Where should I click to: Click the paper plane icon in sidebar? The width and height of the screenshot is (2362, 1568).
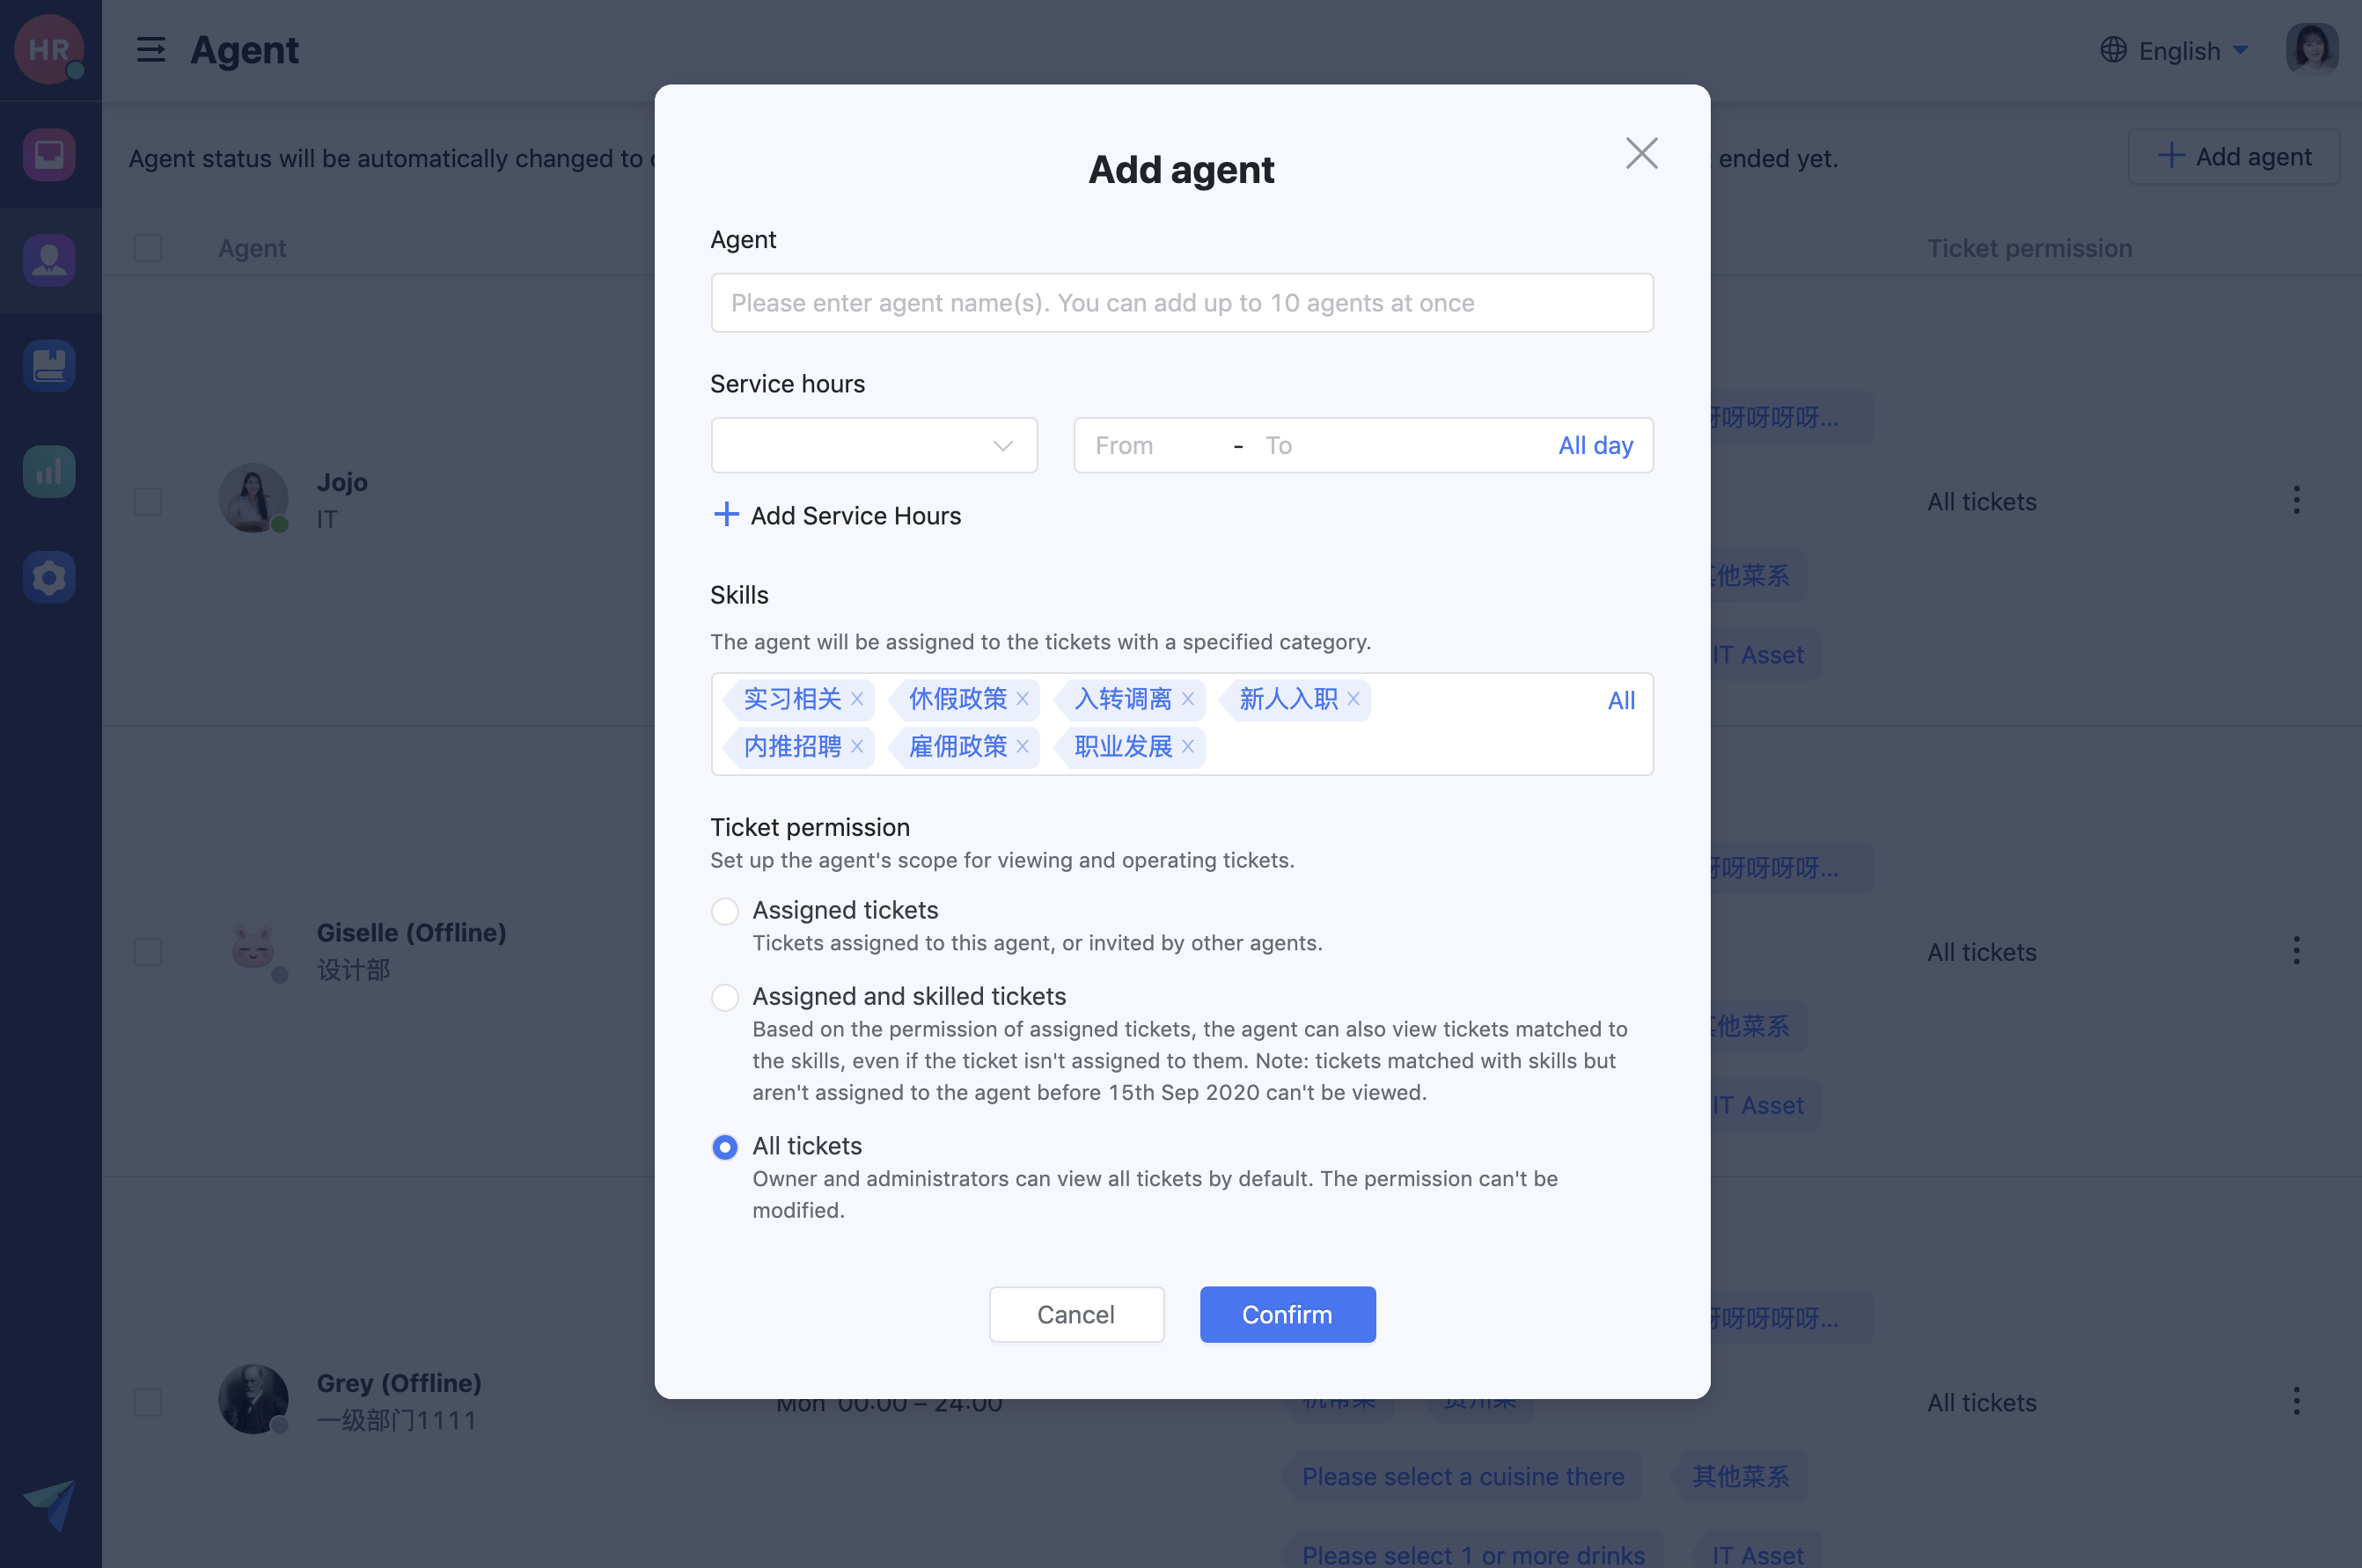(x=49, y=1502)
